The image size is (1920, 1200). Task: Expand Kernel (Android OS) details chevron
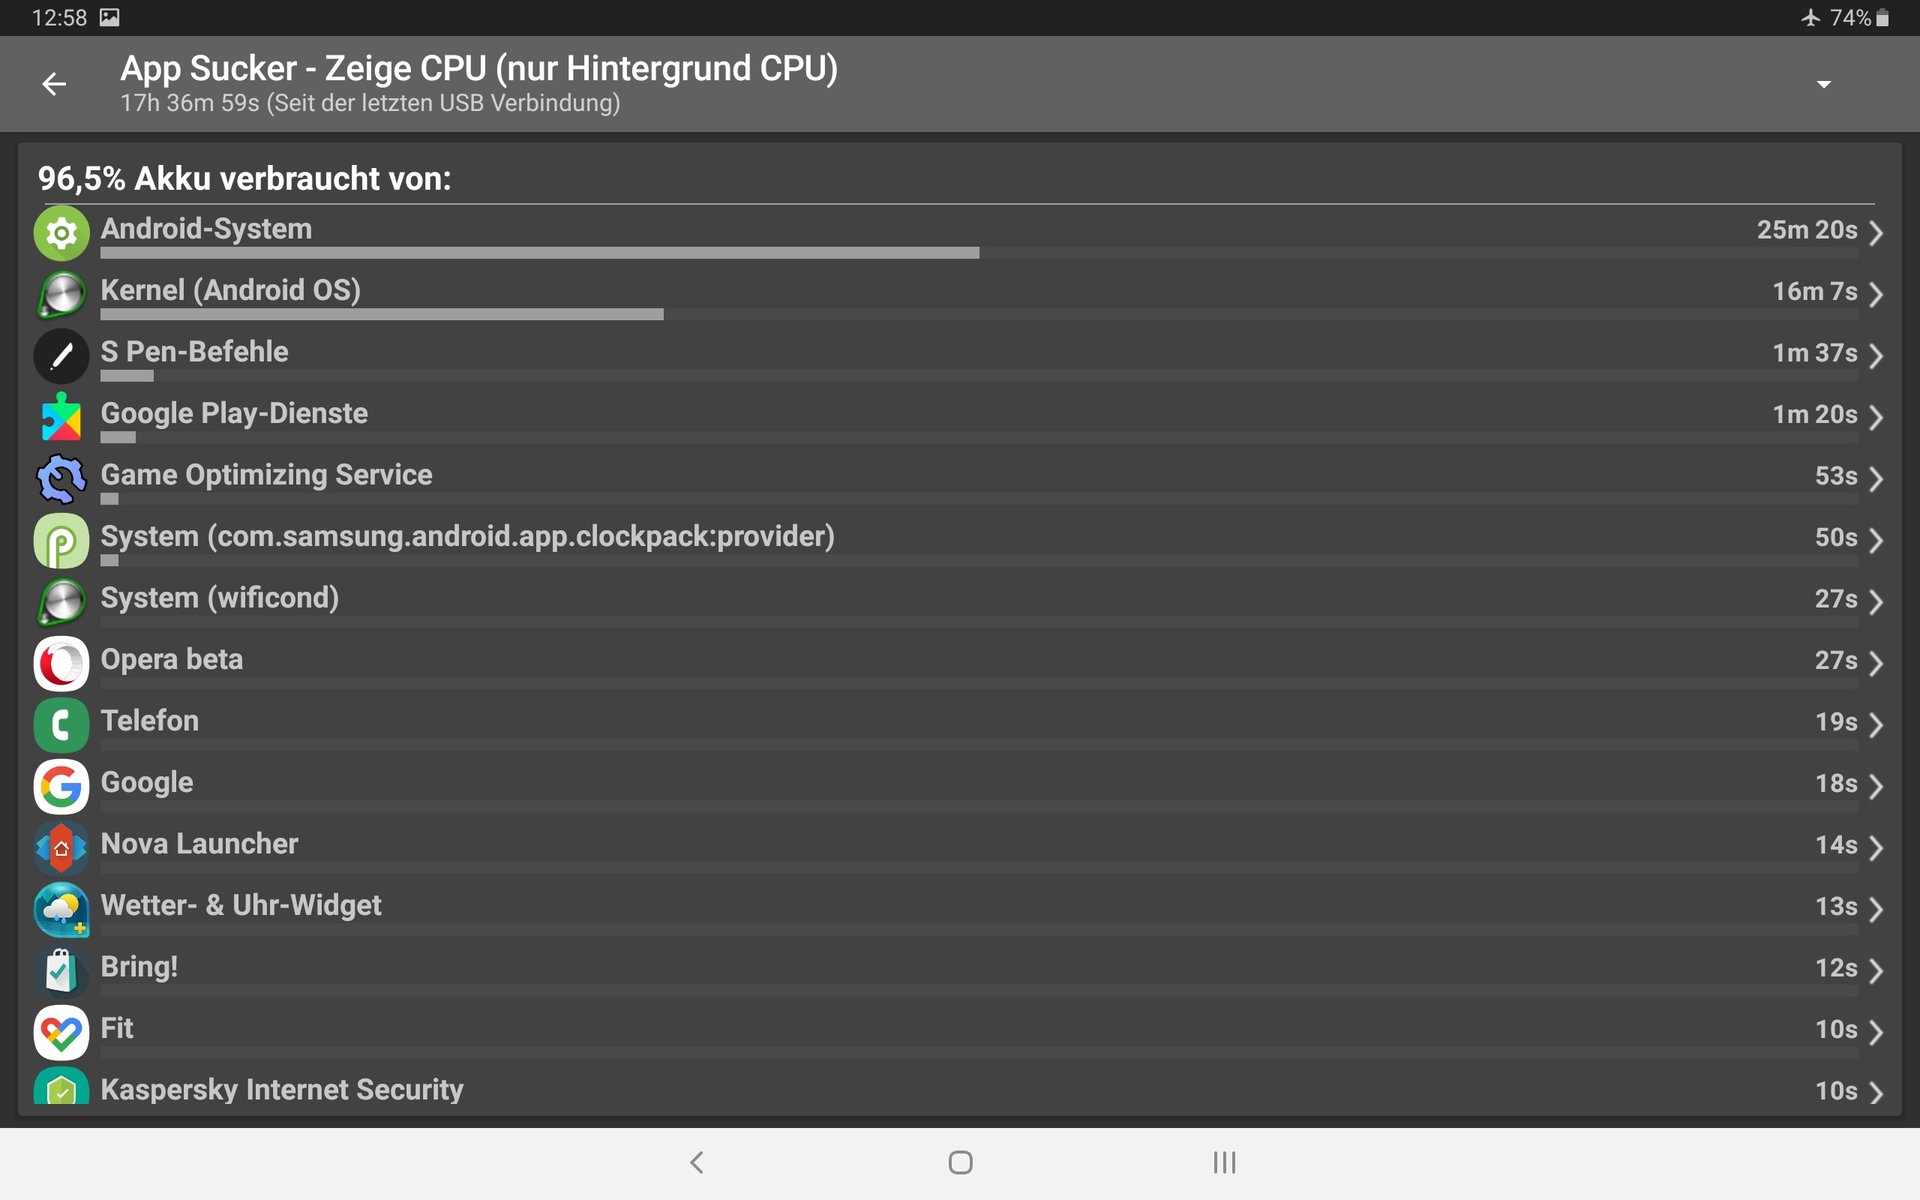(1876, 294)
